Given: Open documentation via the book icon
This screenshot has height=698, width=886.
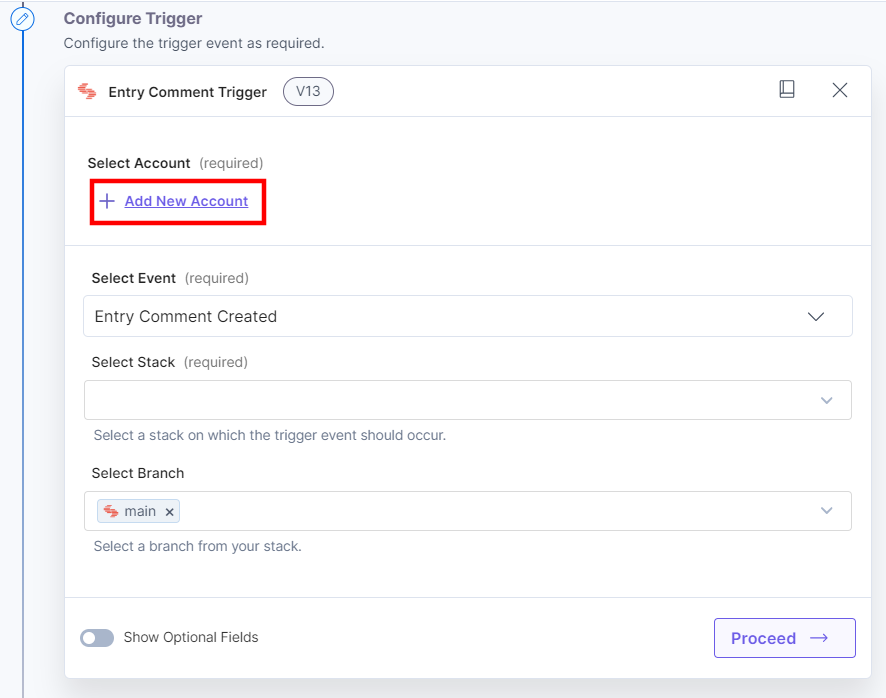Looking at the screenshot, I should 787,89.
